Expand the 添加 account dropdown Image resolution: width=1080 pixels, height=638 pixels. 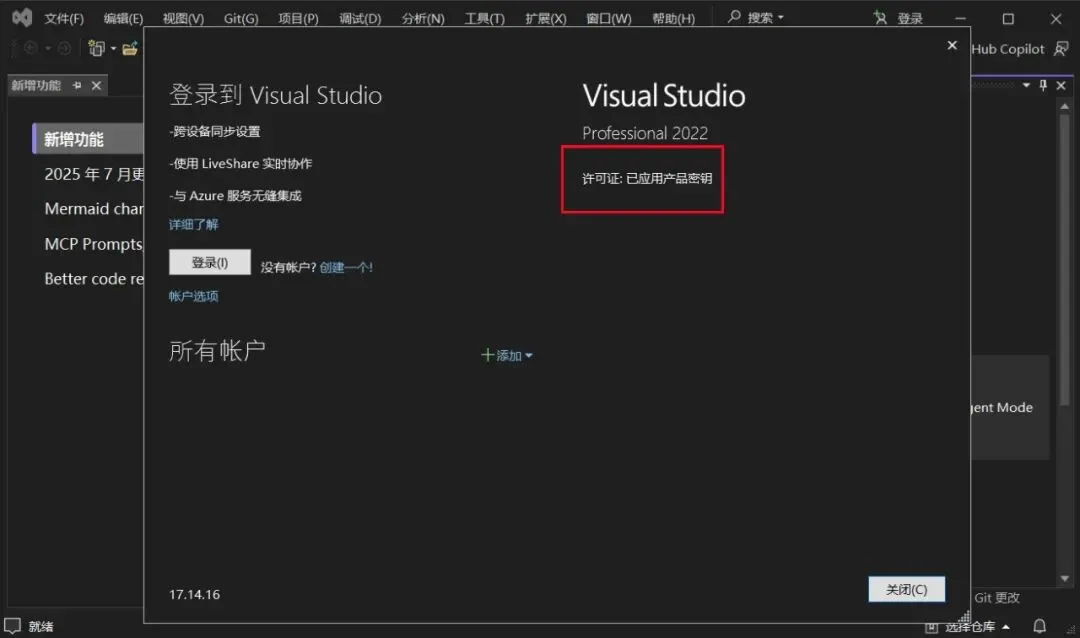[x=507, y=356]
